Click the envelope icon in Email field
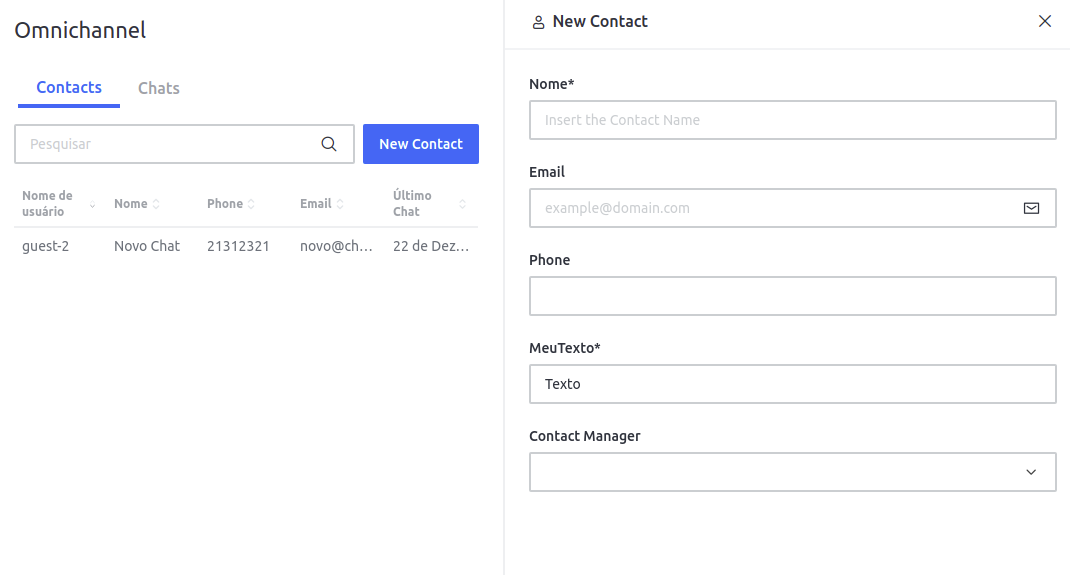1070x575 pixels. pyautogui.click(x=1031, y=208)
